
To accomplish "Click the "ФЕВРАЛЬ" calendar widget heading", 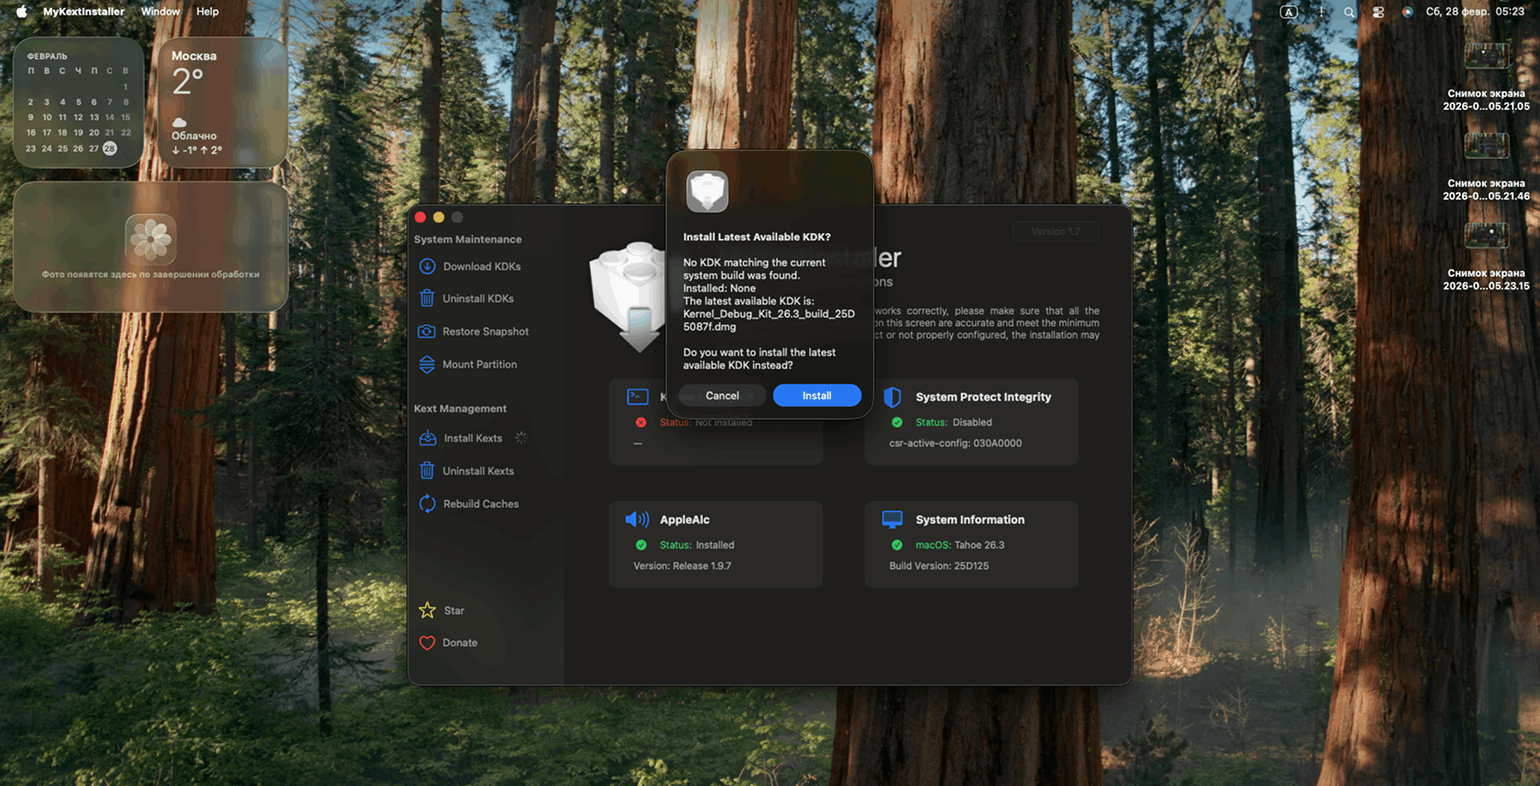I will click(x=47, y=57).
